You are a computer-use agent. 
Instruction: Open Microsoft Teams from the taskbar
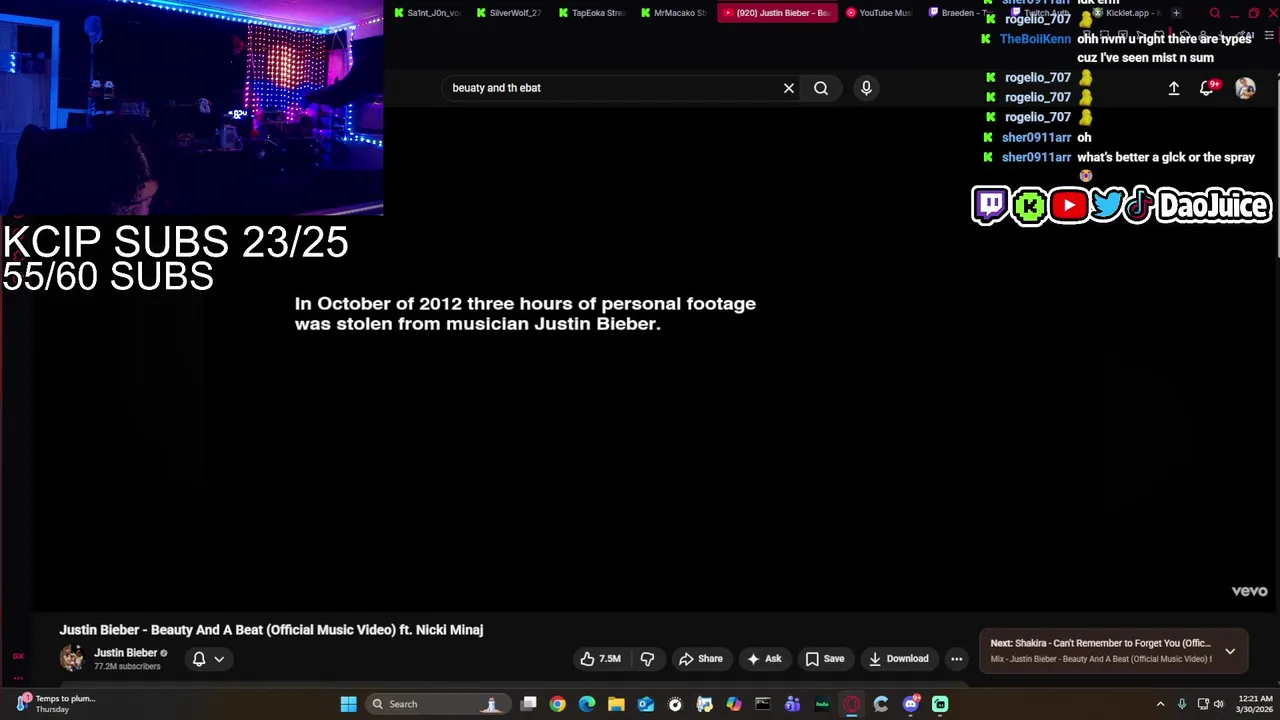[792, 704]
